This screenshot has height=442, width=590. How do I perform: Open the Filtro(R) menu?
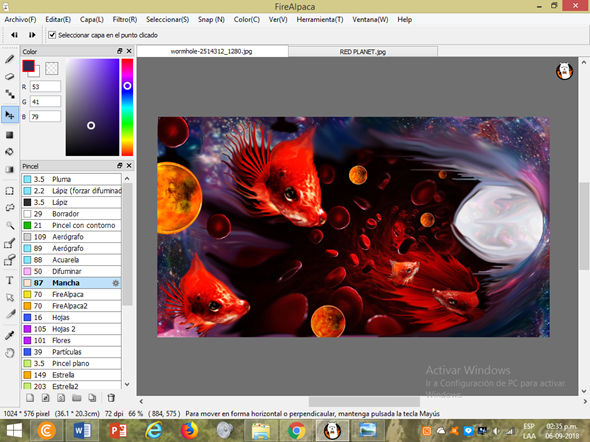coord(125,20)
